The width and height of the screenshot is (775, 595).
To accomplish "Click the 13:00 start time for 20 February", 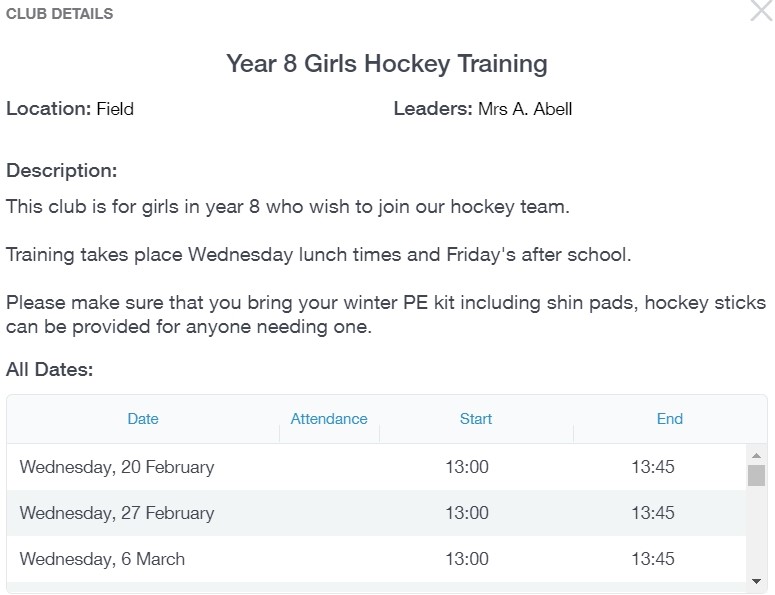I will tap(467, 467).
